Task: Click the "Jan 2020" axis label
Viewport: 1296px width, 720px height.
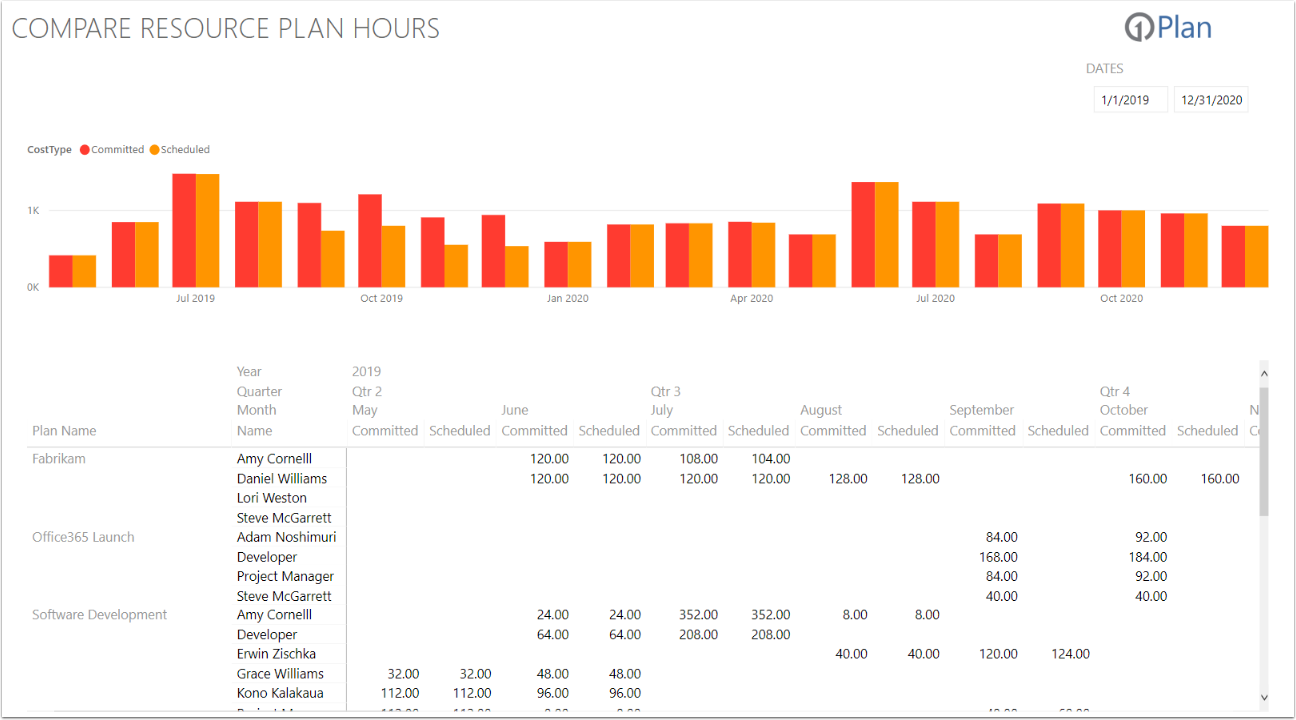Action: [567, 298]
